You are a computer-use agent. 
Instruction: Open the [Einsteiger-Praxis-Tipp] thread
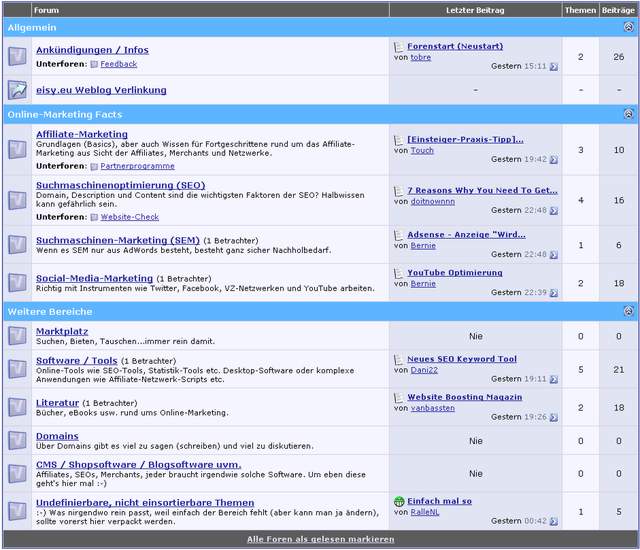(x=465, y=139)
